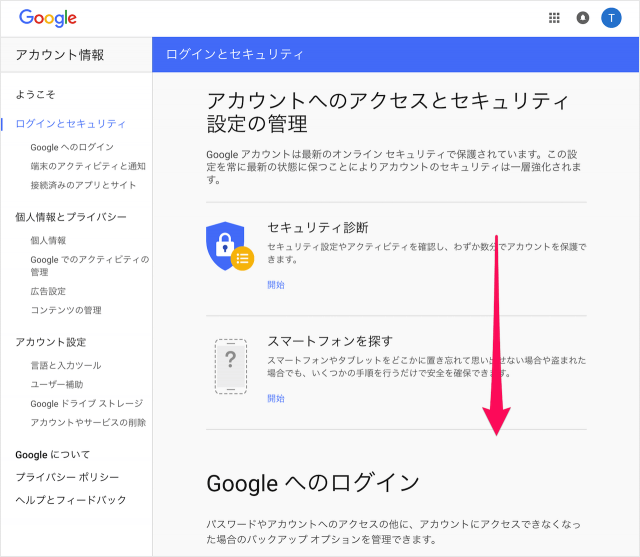
Task: Select ログインとセキュリティ in the sidebar
Action: point(71,124)
